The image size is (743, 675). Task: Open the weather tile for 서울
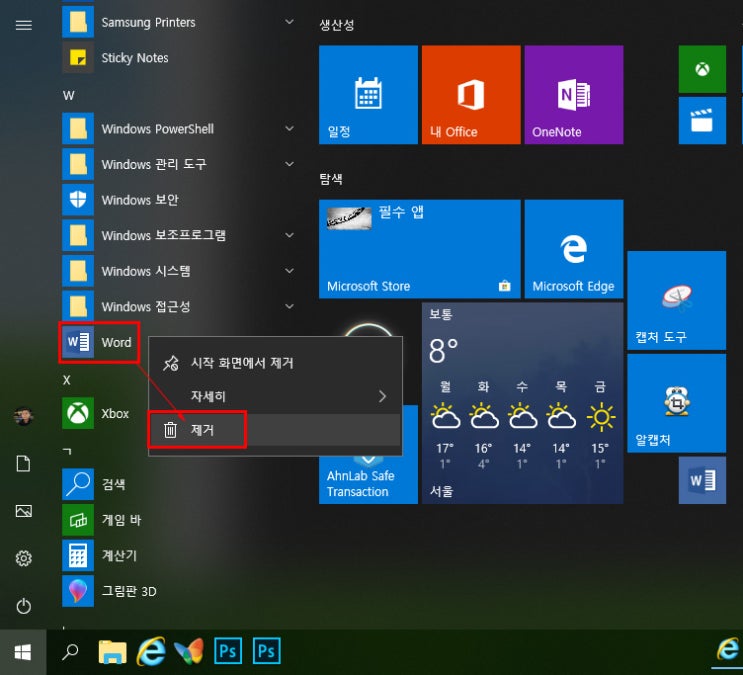point(523,403)
